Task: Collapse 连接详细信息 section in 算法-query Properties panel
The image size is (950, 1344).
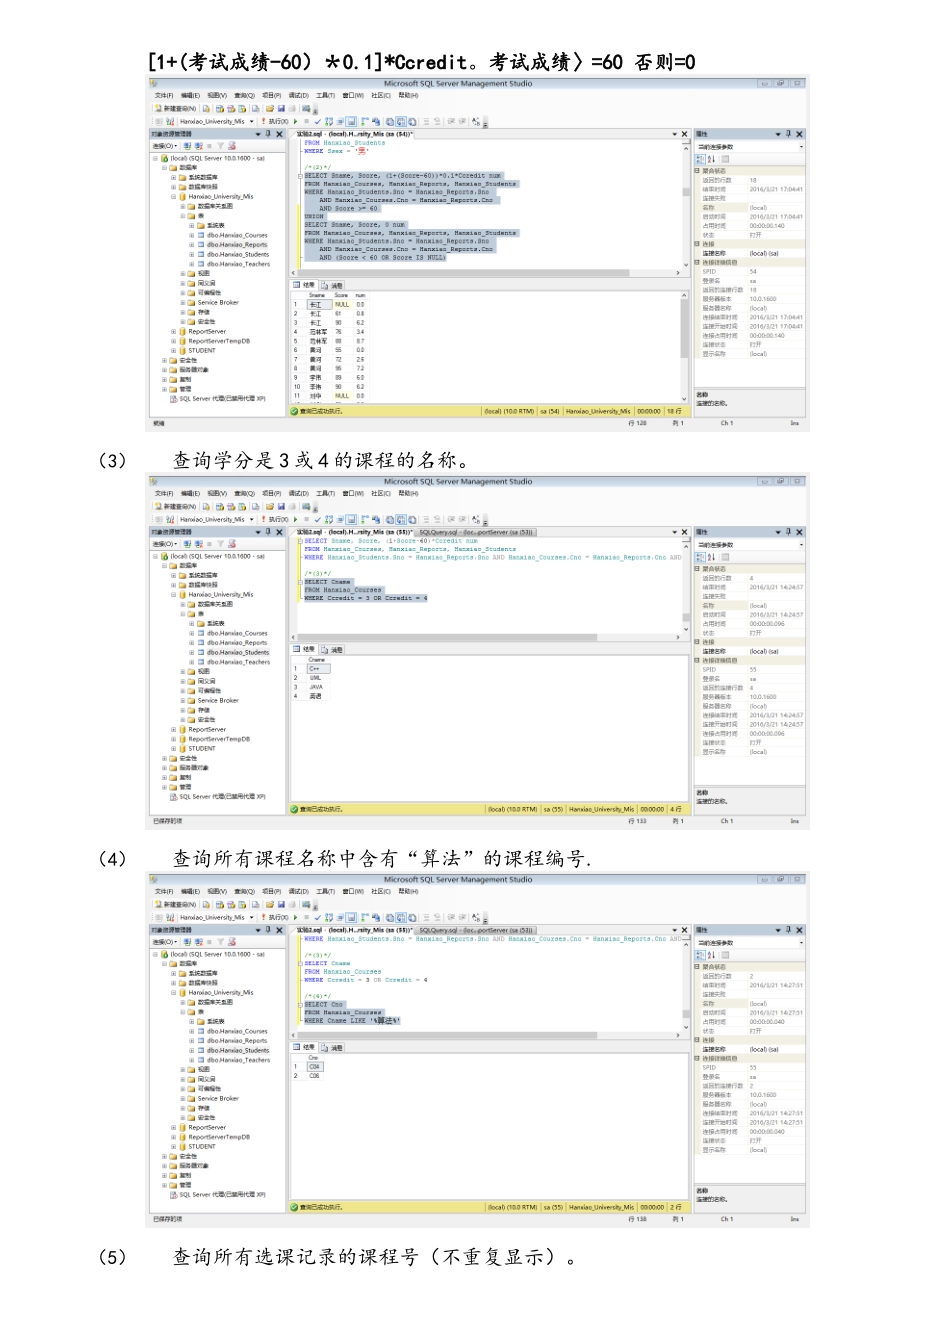Action: click(698, 1058)
